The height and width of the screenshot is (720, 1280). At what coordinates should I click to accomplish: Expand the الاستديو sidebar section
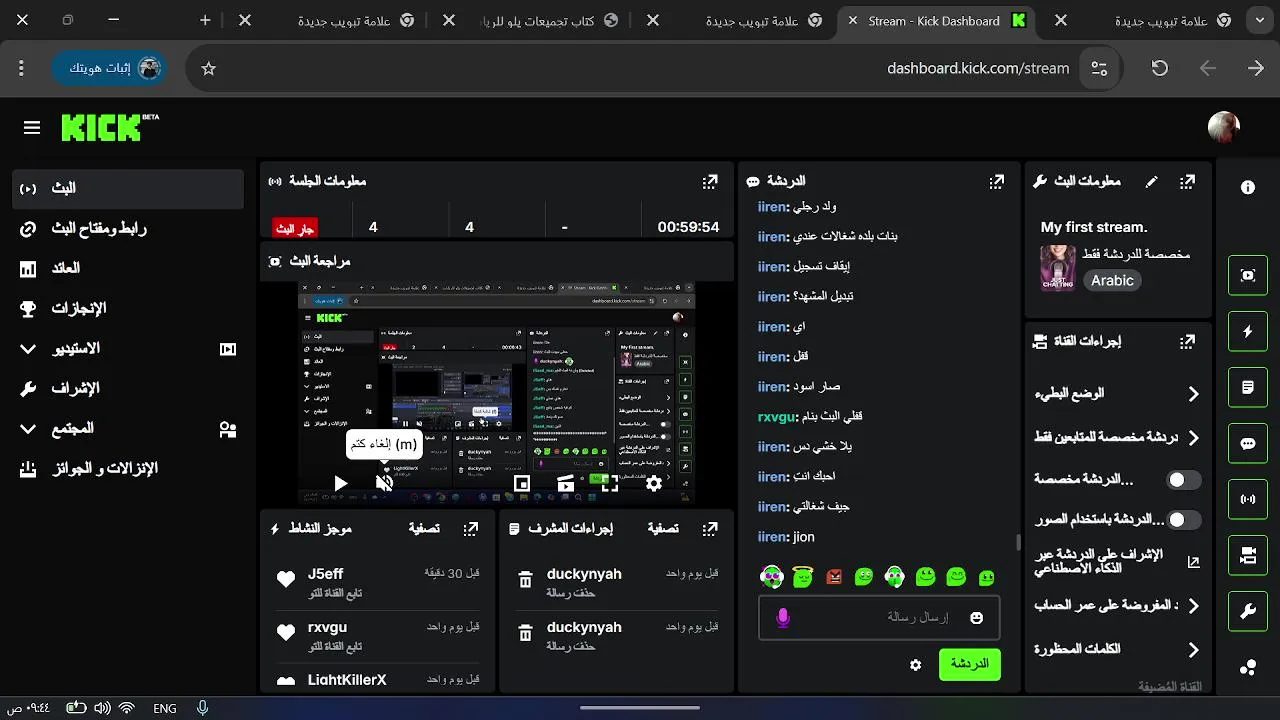pos(128,348)
